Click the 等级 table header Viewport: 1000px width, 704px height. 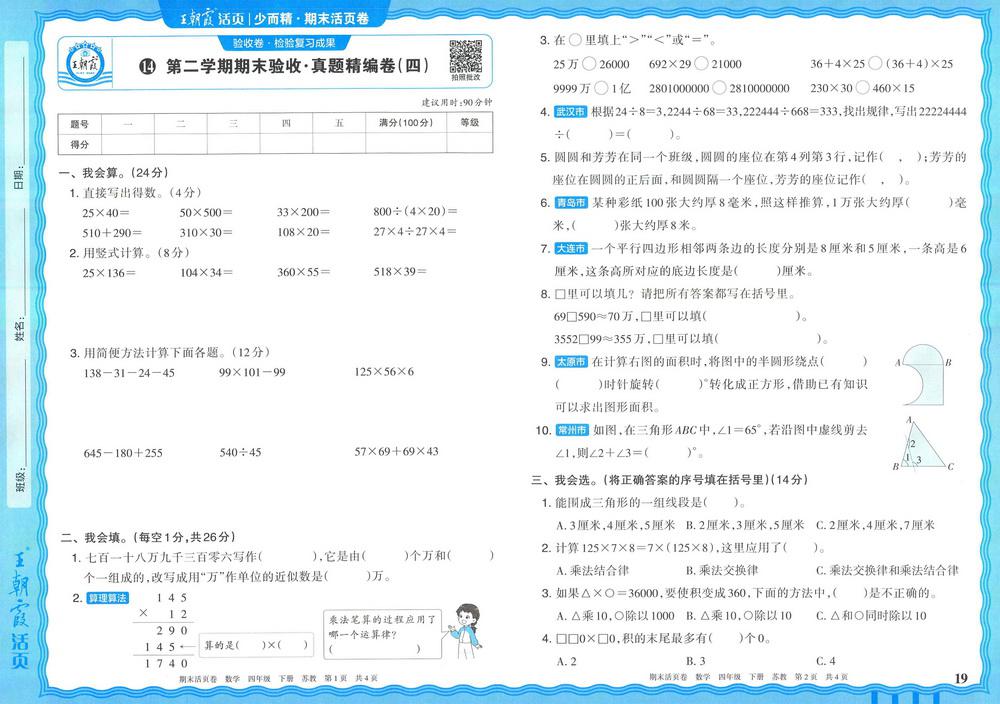click(x=469, y=122)
